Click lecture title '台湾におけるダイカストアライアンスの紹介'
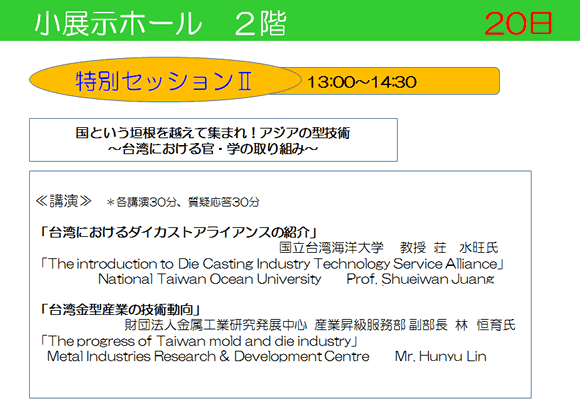This screenshot has height=411, width=580. click(179, 232)
